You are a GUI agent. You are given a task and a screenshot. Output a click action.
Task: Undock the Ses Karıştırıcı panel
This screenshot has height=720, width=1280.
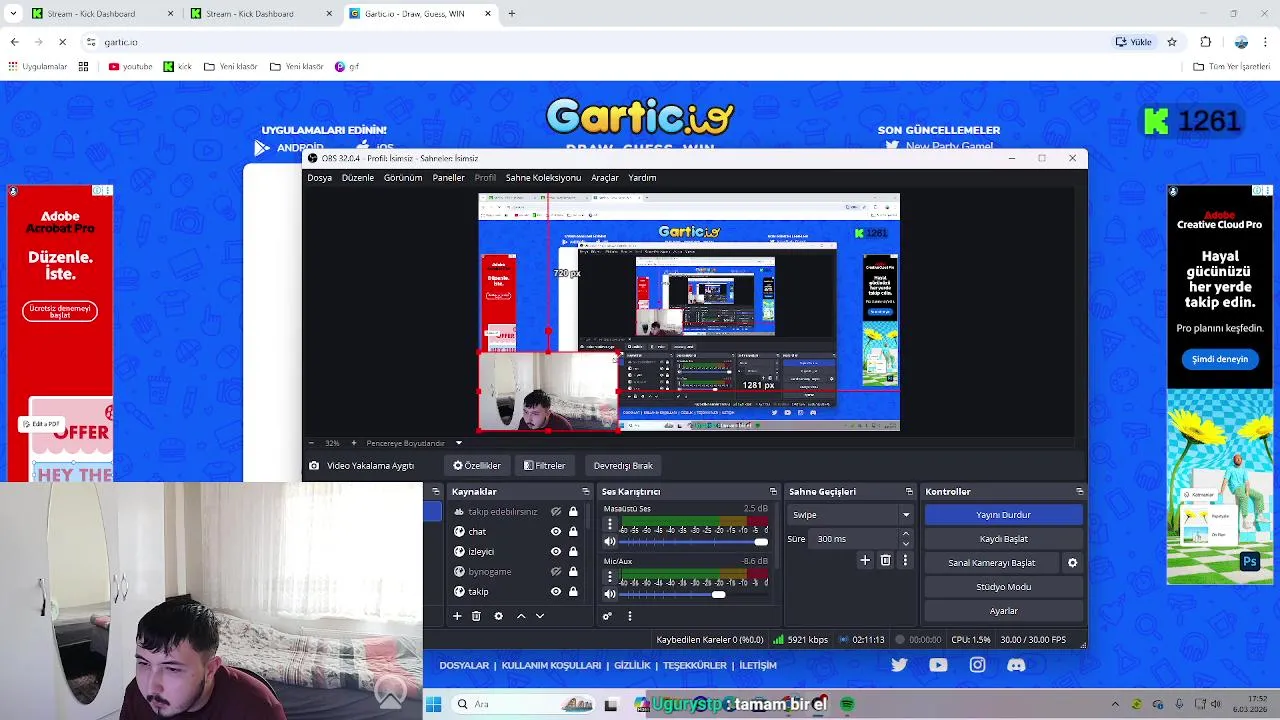773,491
